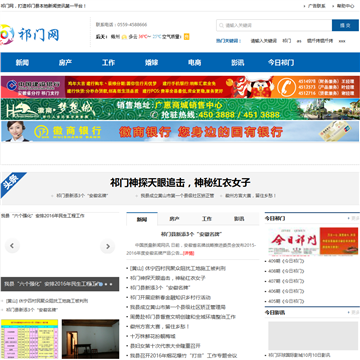This screenshot has height=360, width=360.
Task: Open the 帮助中心 link
Action: click(345, 6)
